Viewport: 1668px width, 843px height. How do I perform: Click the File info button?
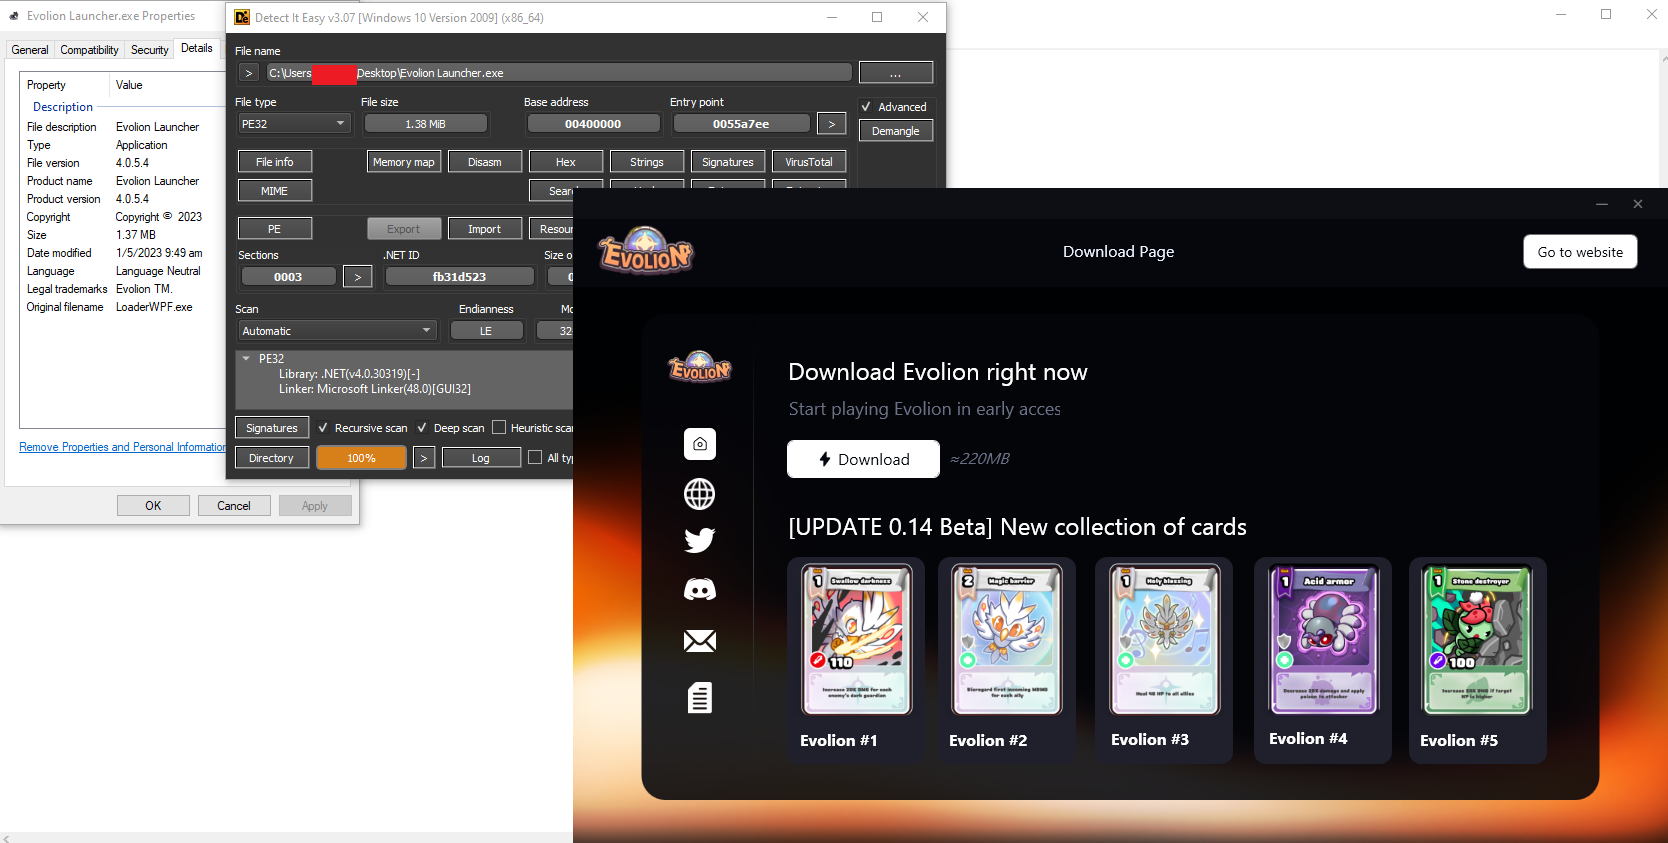tap(275, 162)
